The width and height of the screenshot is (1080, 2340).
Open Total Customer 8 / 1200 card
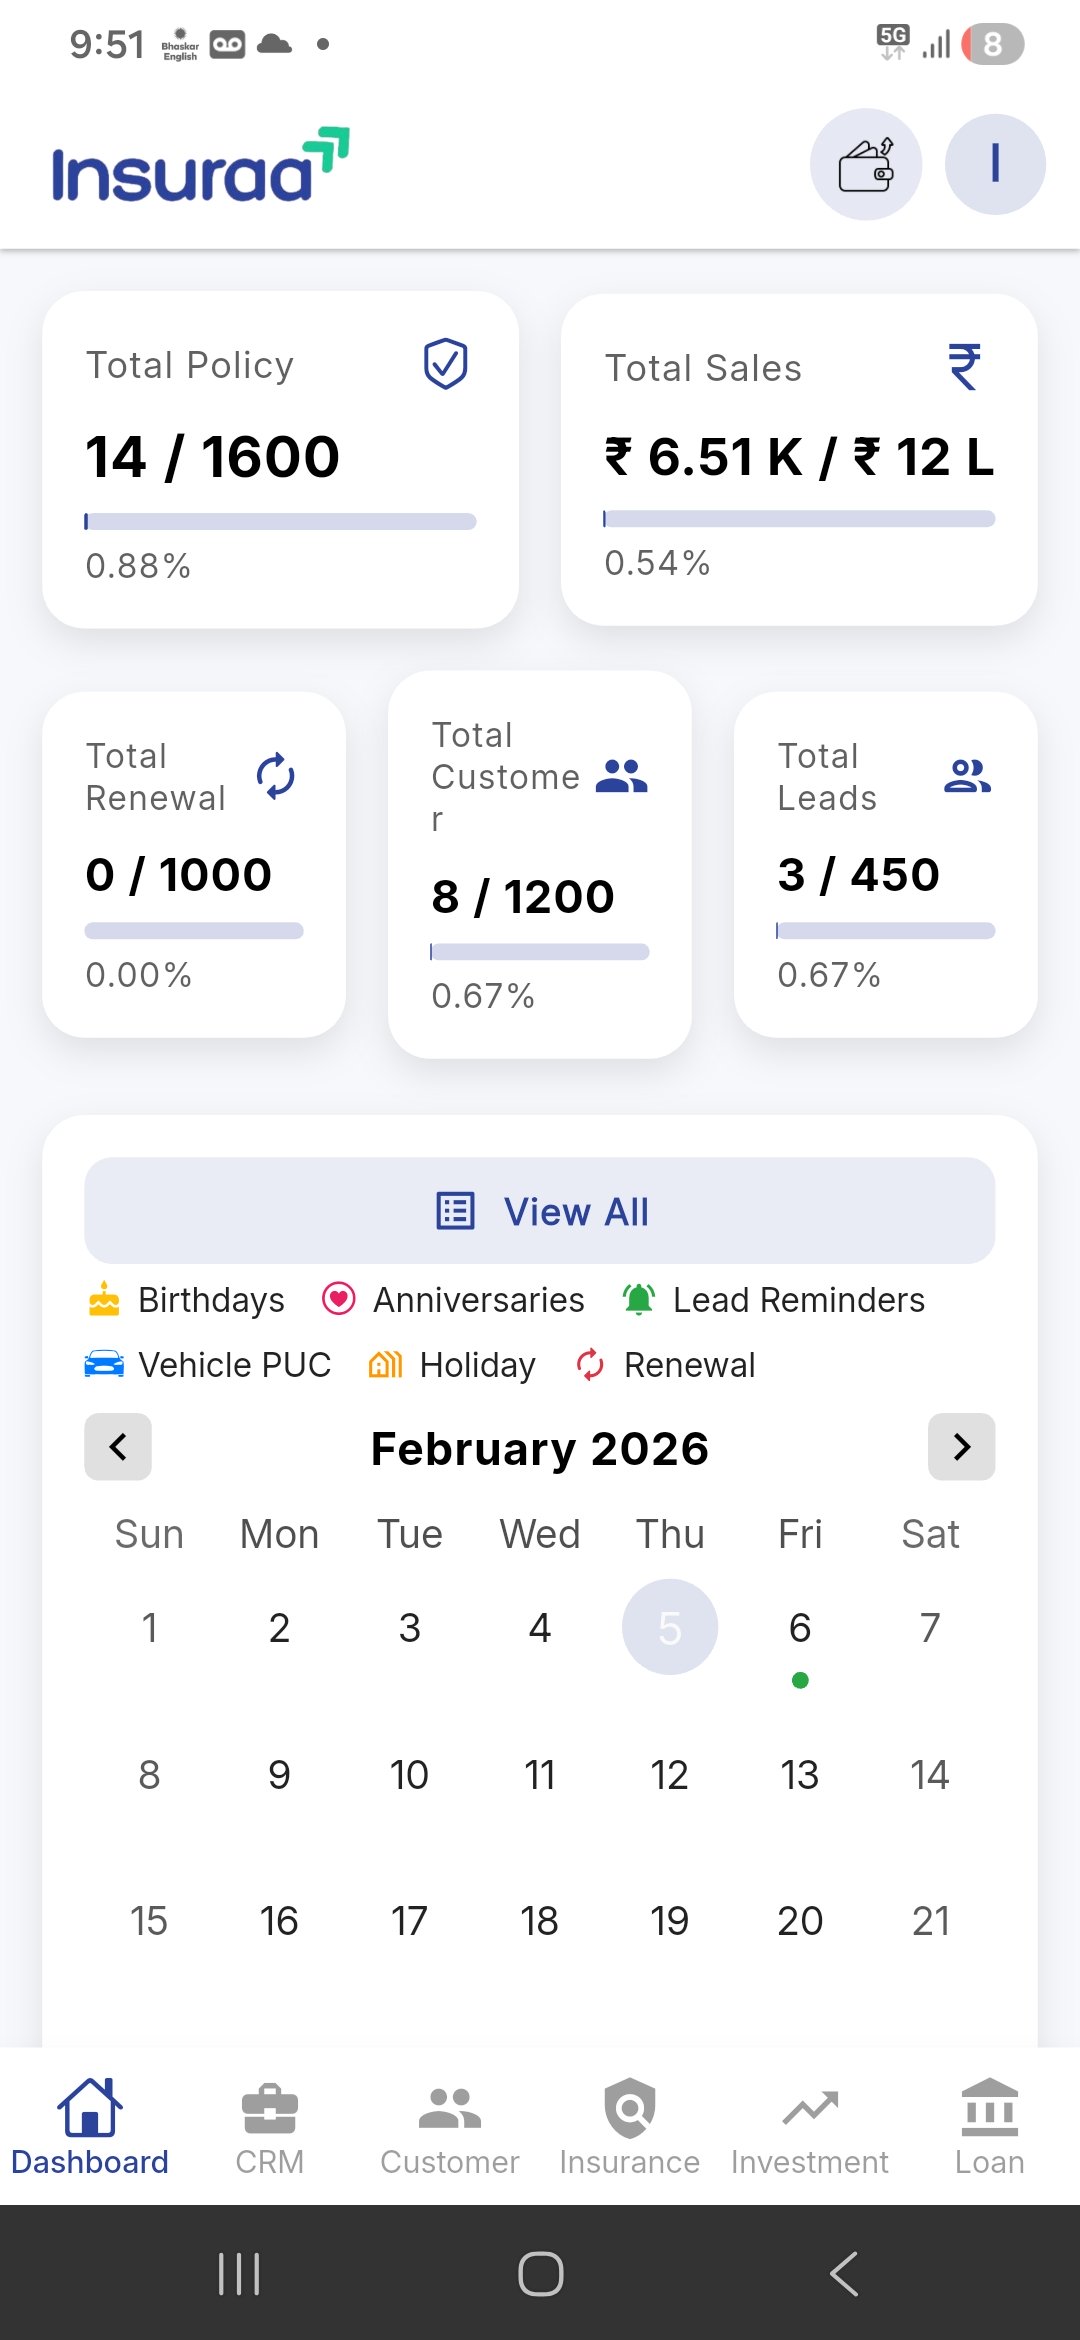click(x=540, y=865)
